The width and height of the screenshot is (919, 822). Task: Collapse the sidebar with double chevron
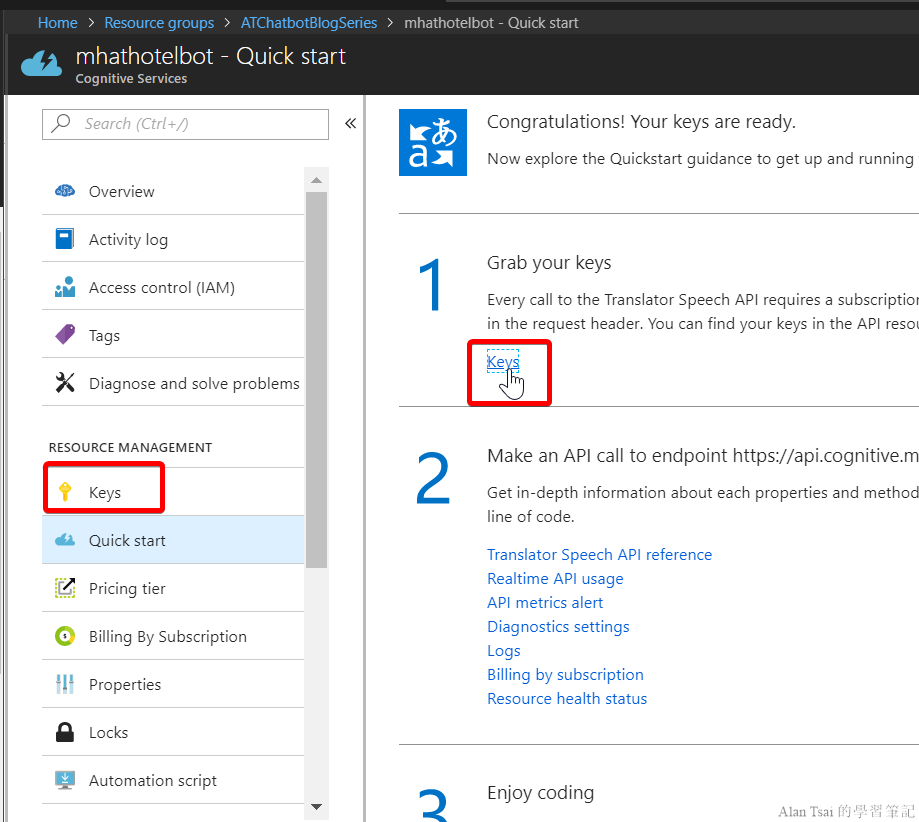[350, 123]
